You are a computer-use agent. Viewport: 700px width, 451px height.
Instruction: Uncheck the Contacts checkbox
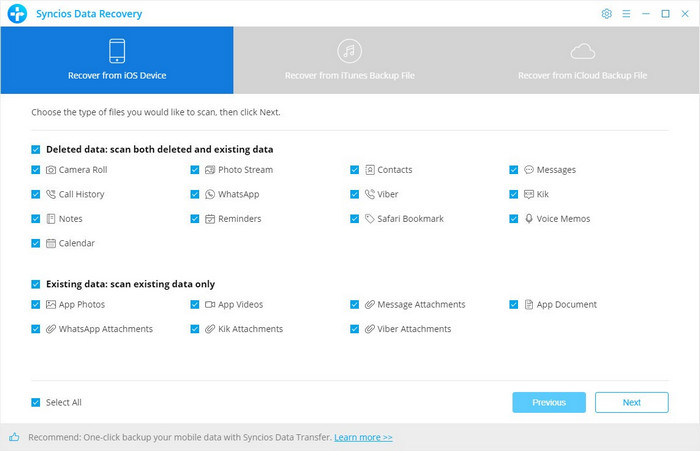[354, 170]
